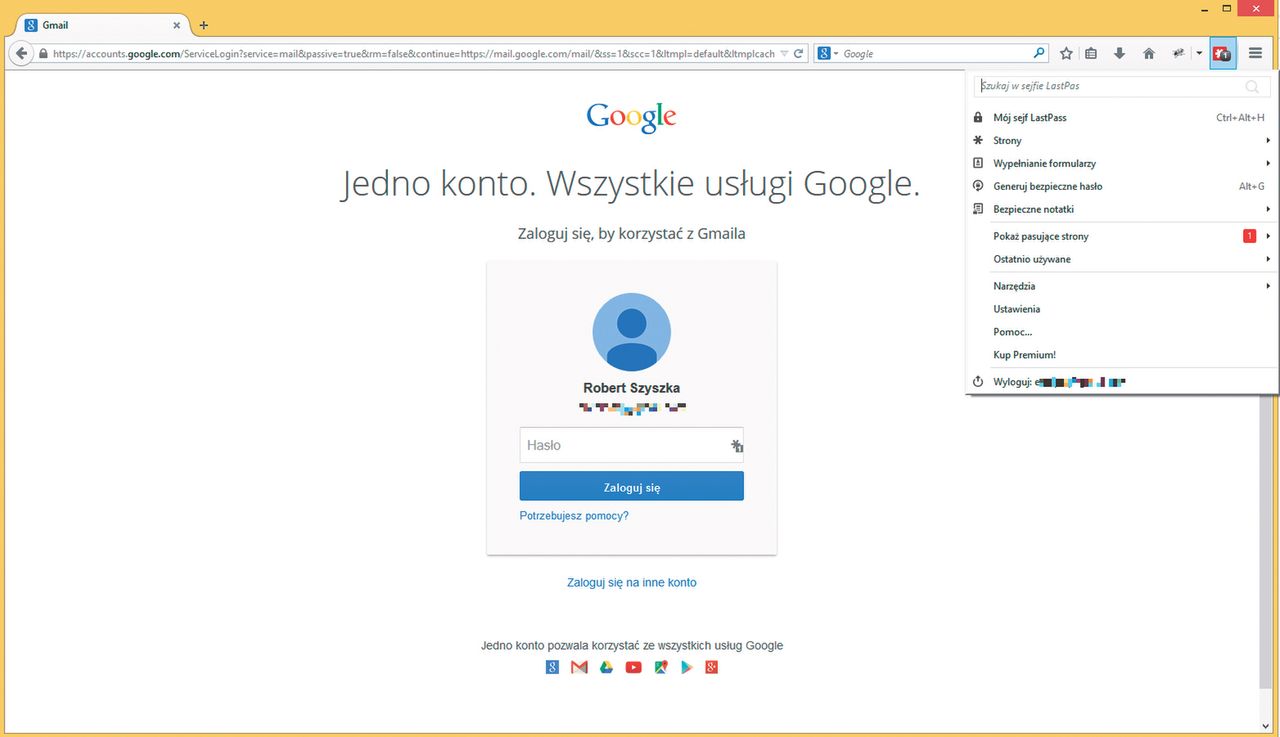The height and width of the screenshot is (737, 1280).
Task: Open Mój sejf LastPass
Action: pyautogui.click(x=1121, y=118)
